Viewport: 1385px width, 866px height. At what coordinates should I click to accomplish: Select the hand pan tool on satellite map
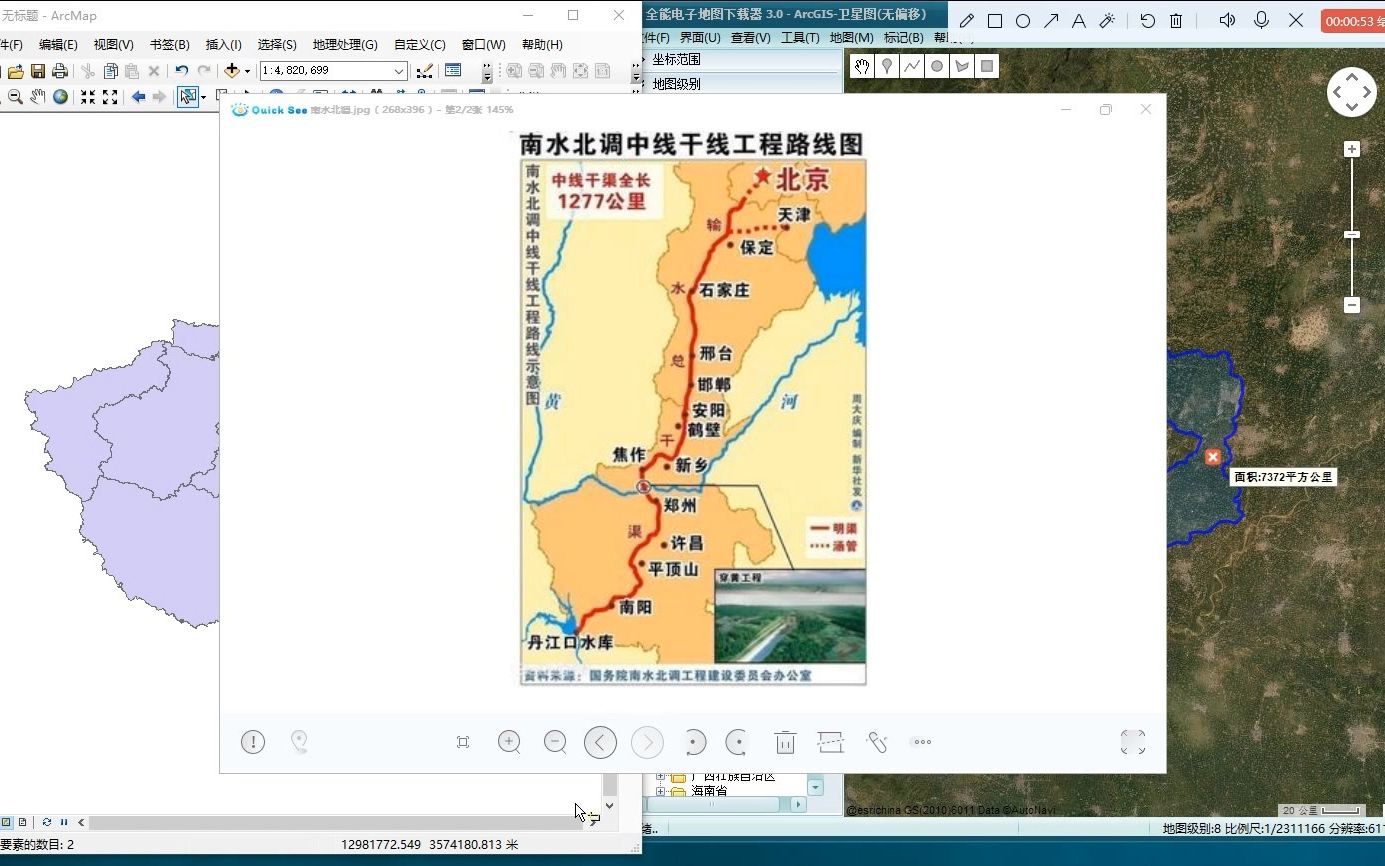861,66
